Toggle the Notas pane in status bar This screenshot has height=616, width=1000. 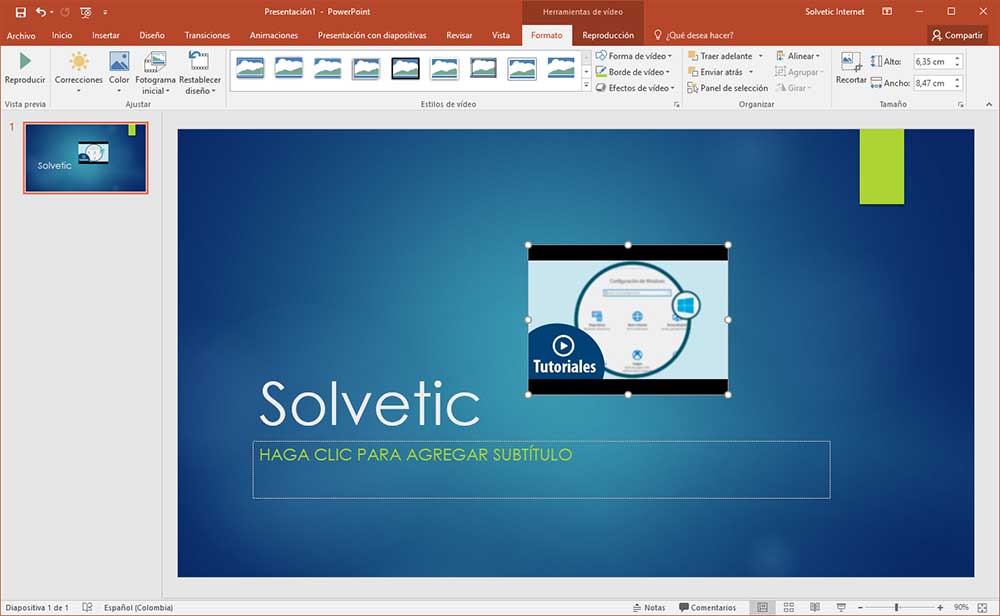[x=649, y=608]
